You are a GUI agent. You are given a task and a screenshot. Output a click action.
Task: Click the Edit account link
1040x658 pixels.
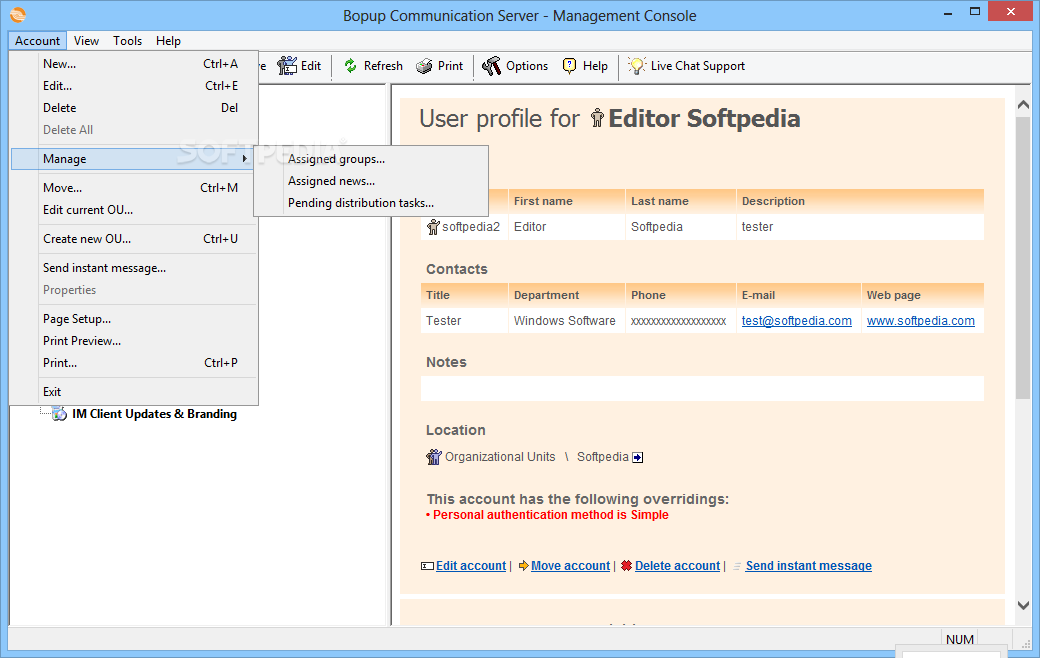[471, 566]
